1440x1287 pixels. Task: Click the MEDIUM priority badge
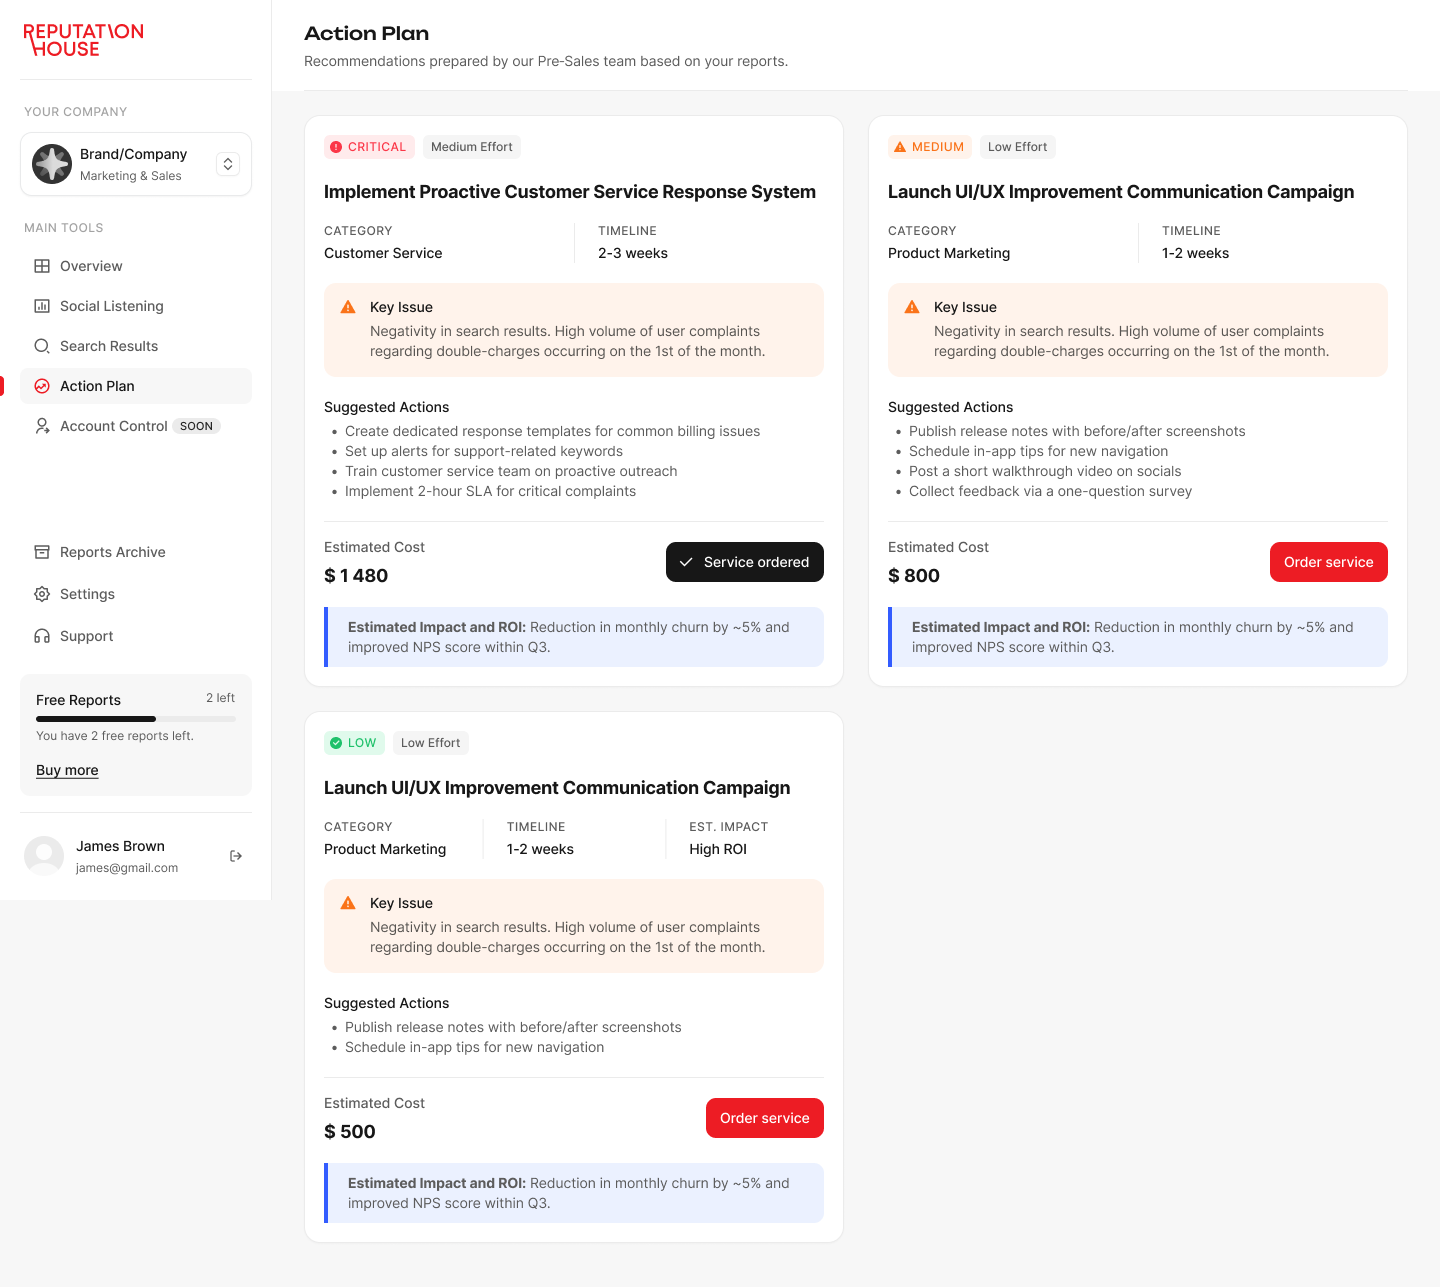pyautogui.click(x=929, y=147)
